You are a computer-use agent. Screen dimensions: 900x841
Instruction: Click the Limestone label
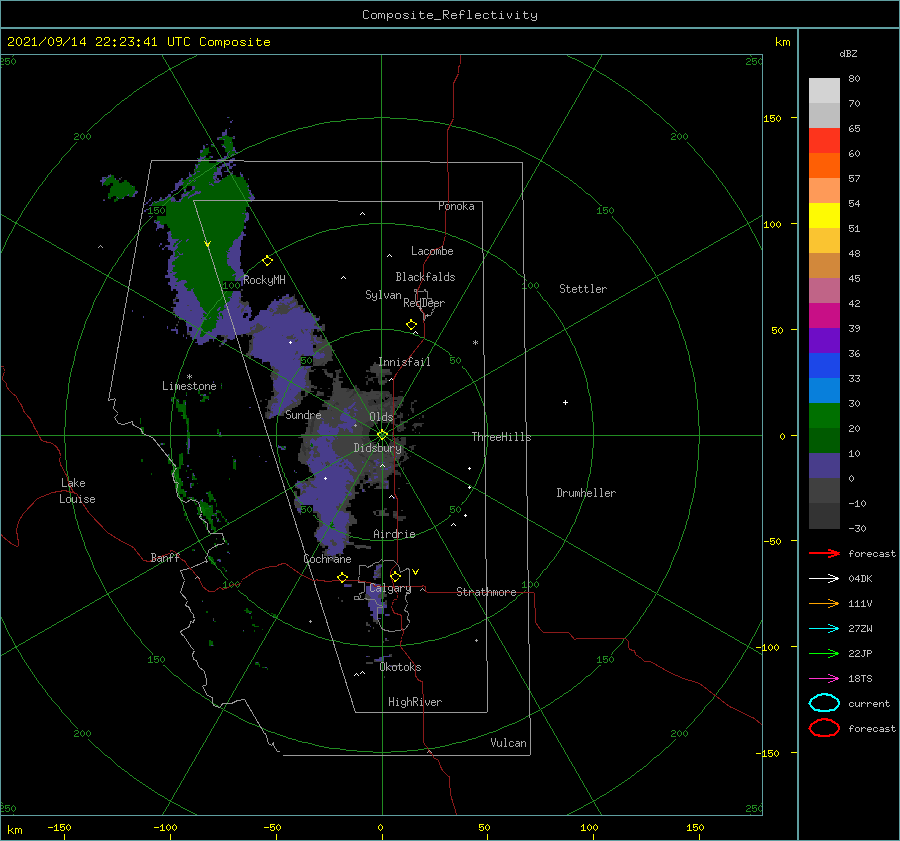[189, 386]
